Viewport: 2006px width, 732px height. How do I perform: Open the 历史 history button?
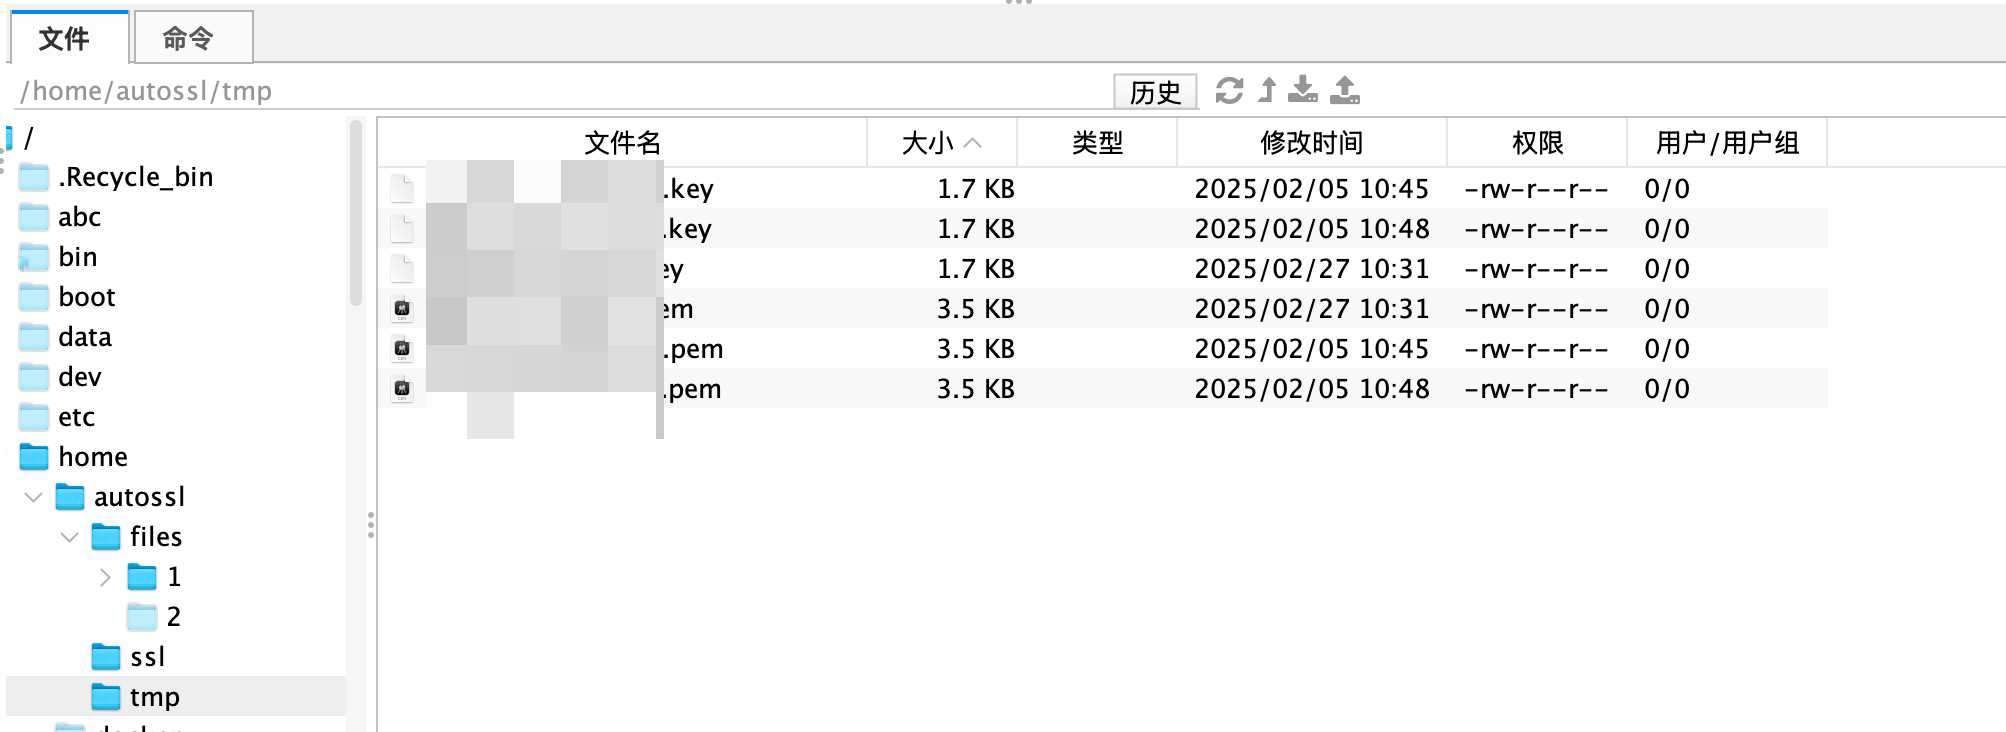pyautogui.click(x=1155, y=92)
